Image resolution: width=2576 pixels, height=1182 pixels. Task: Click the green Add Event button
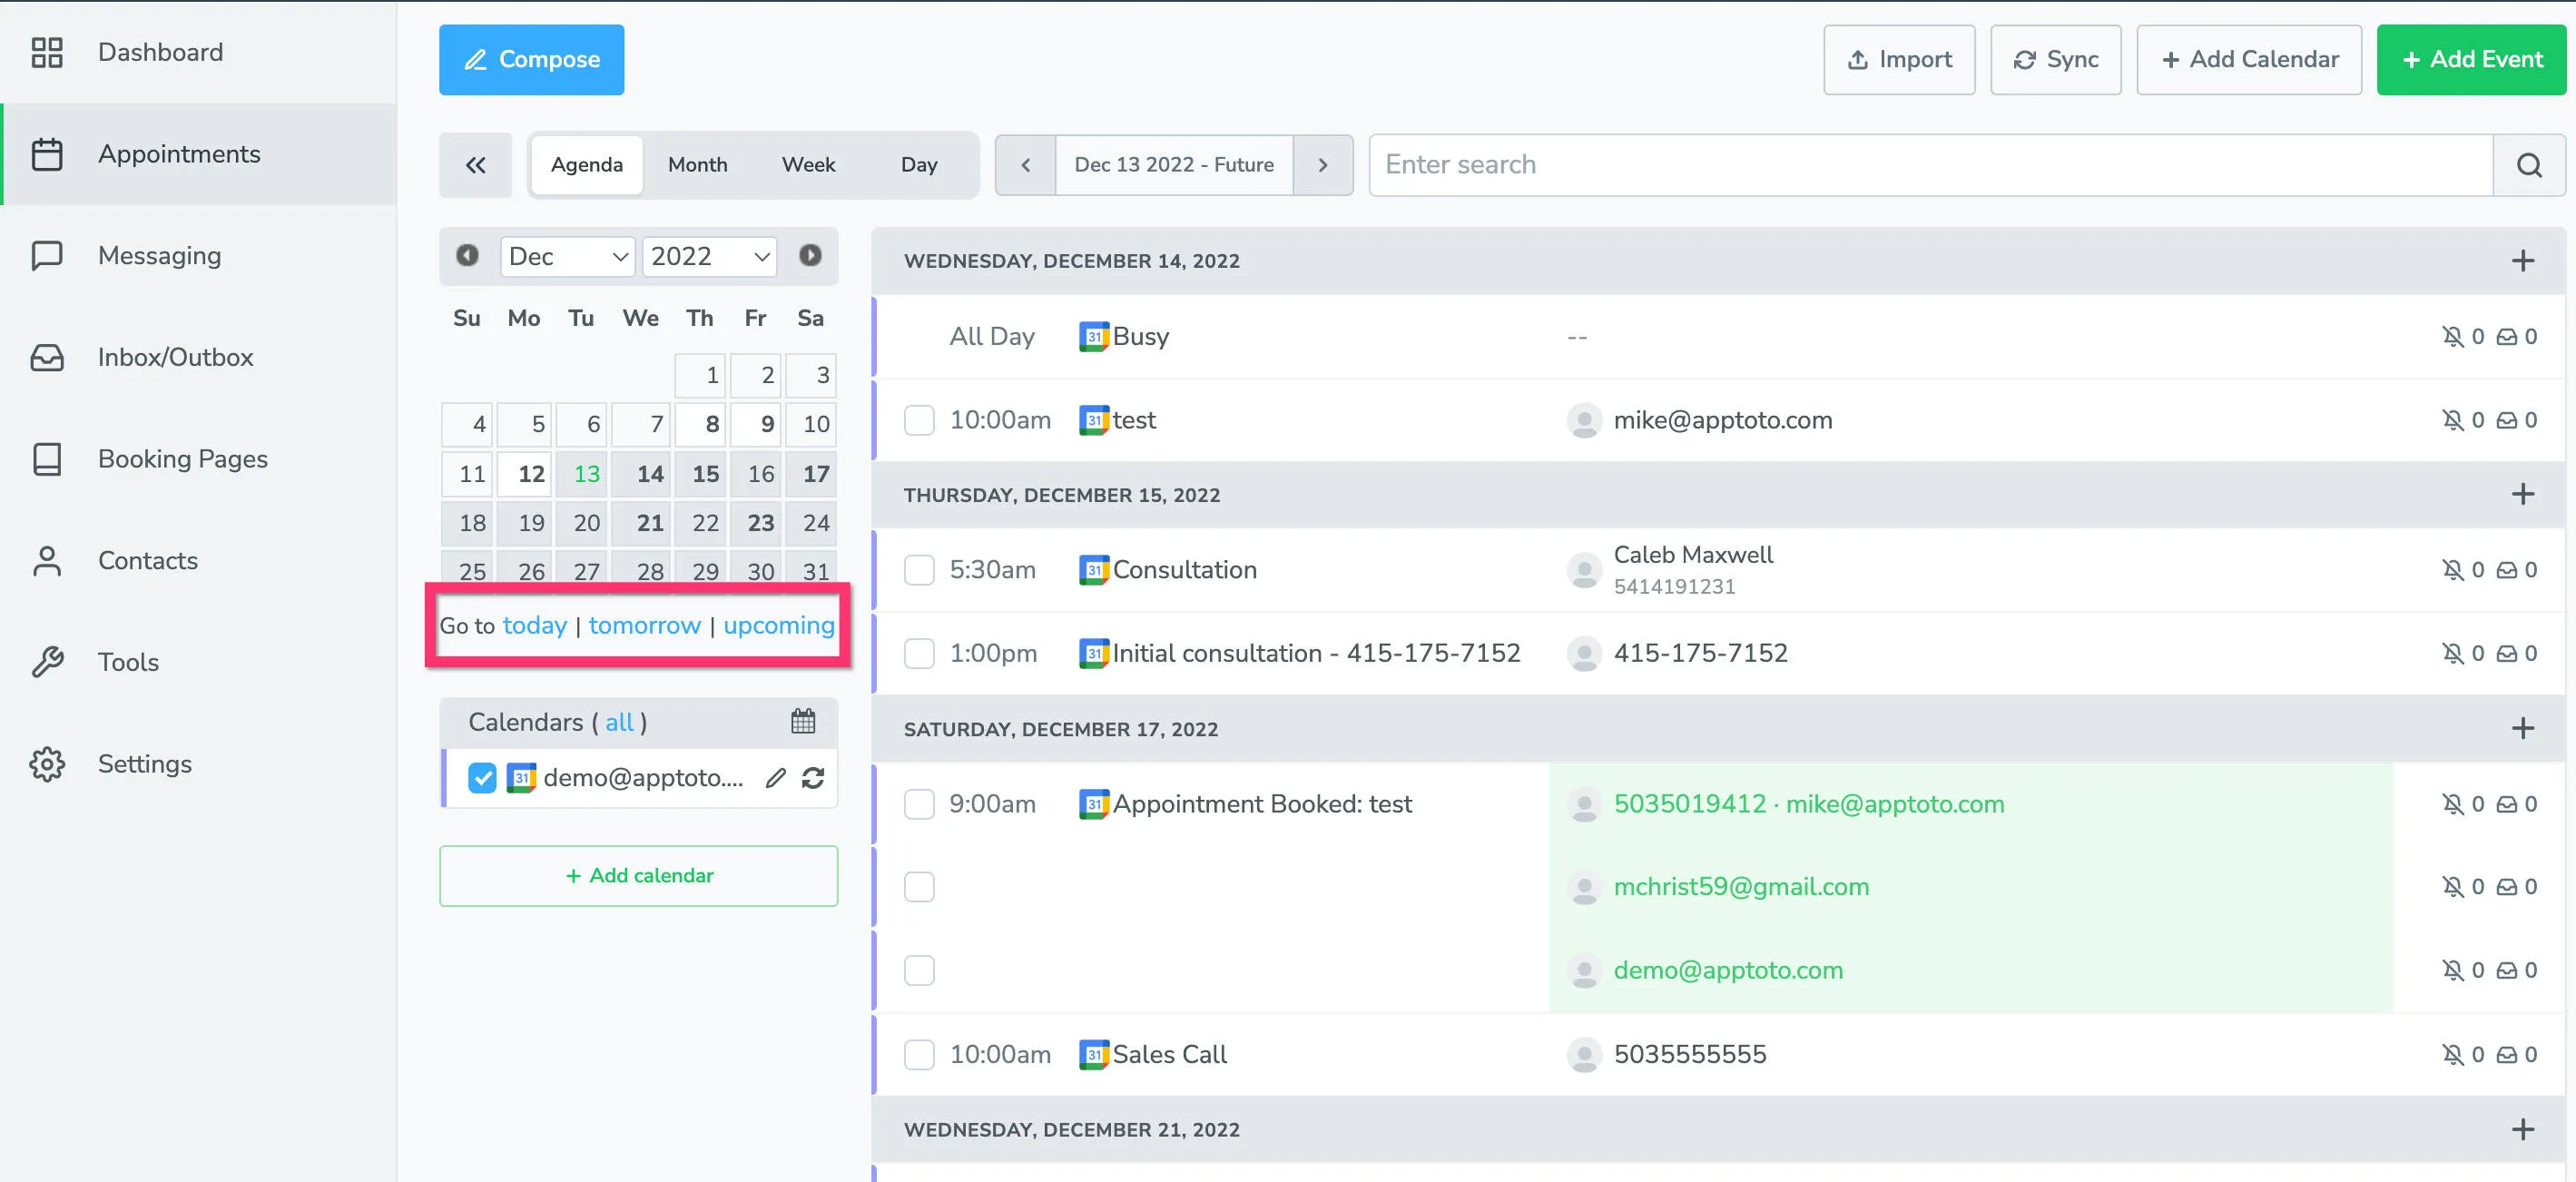point(2470,60)
